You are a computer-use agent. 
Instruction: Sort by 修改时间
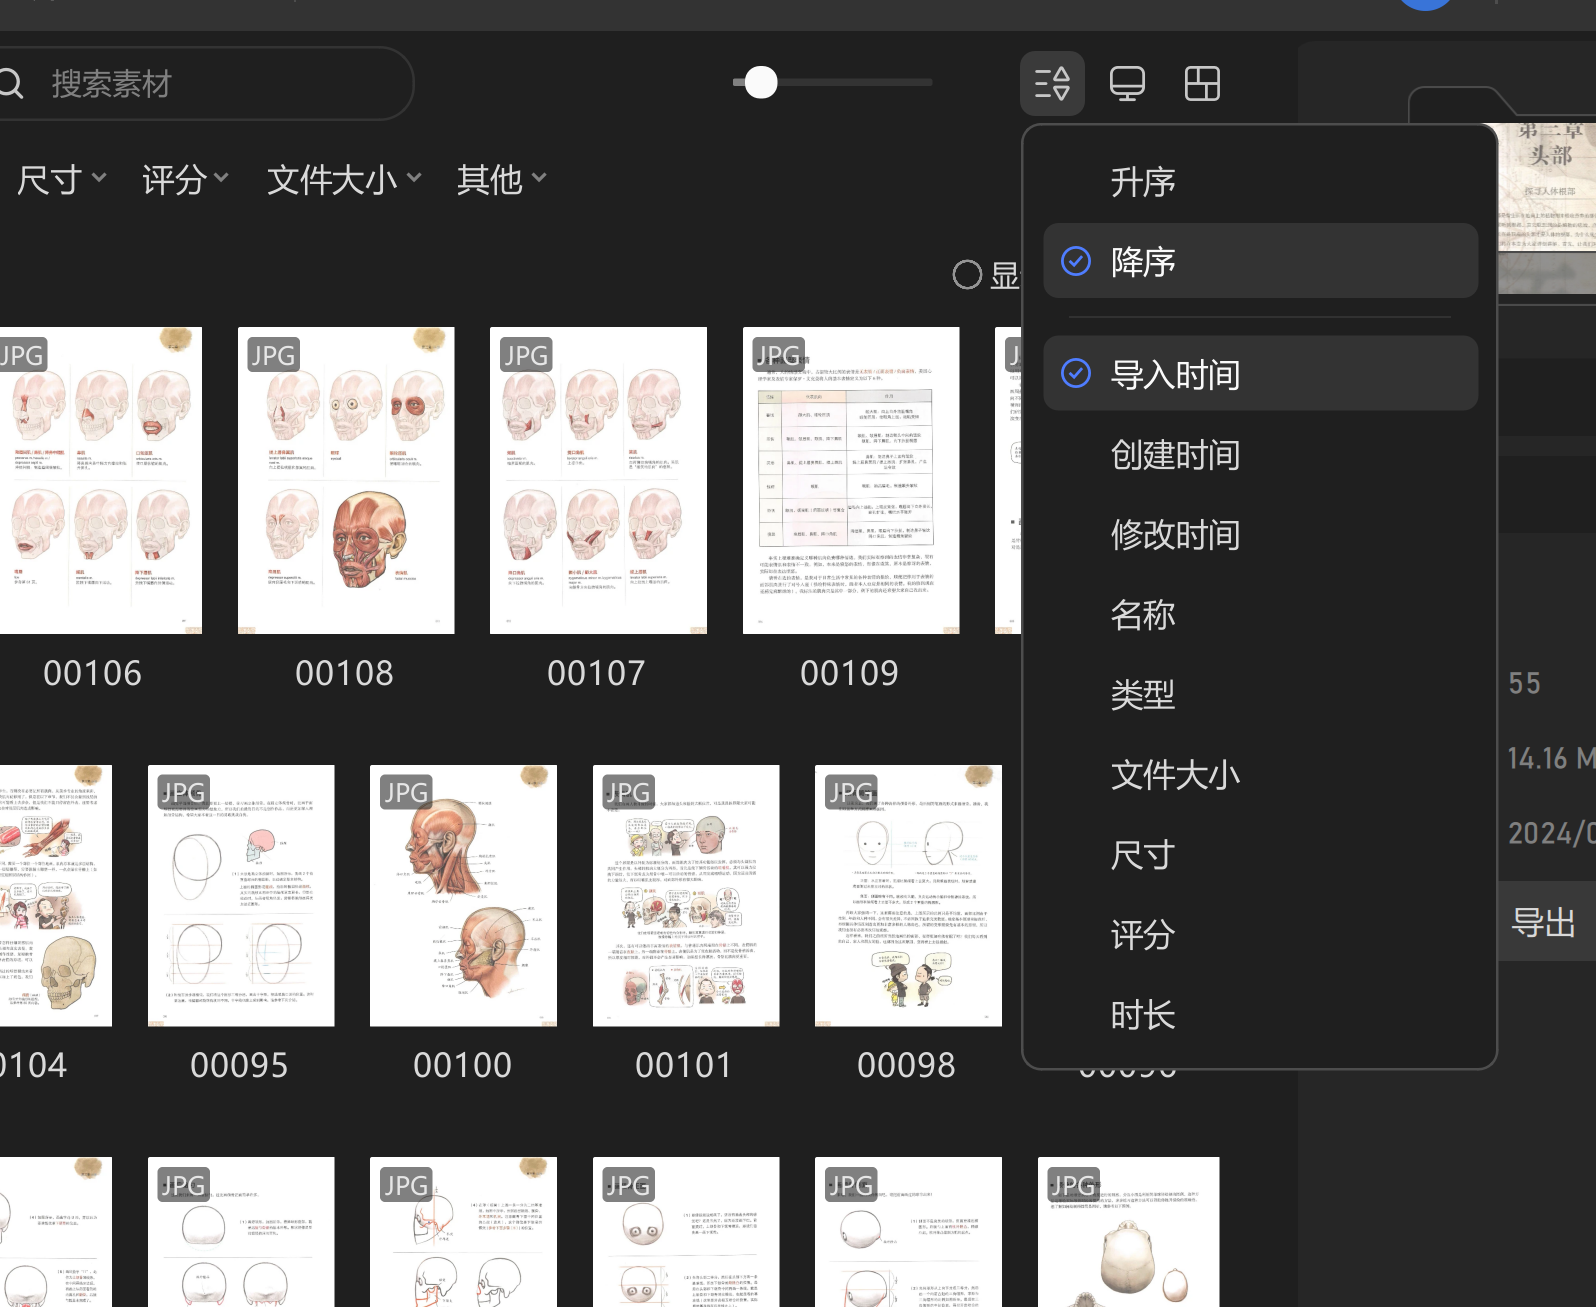(x=1260, y=535)
